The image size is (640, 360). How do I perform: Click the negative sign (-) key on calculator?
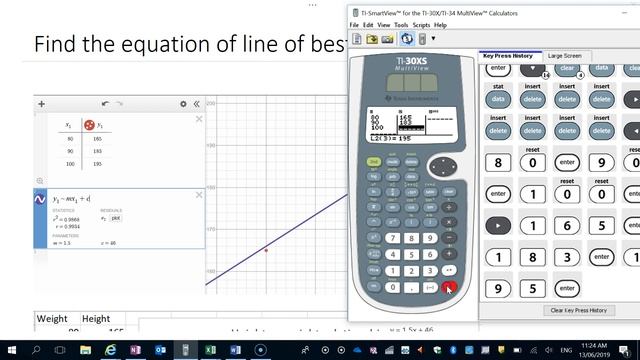coord(430,287)
